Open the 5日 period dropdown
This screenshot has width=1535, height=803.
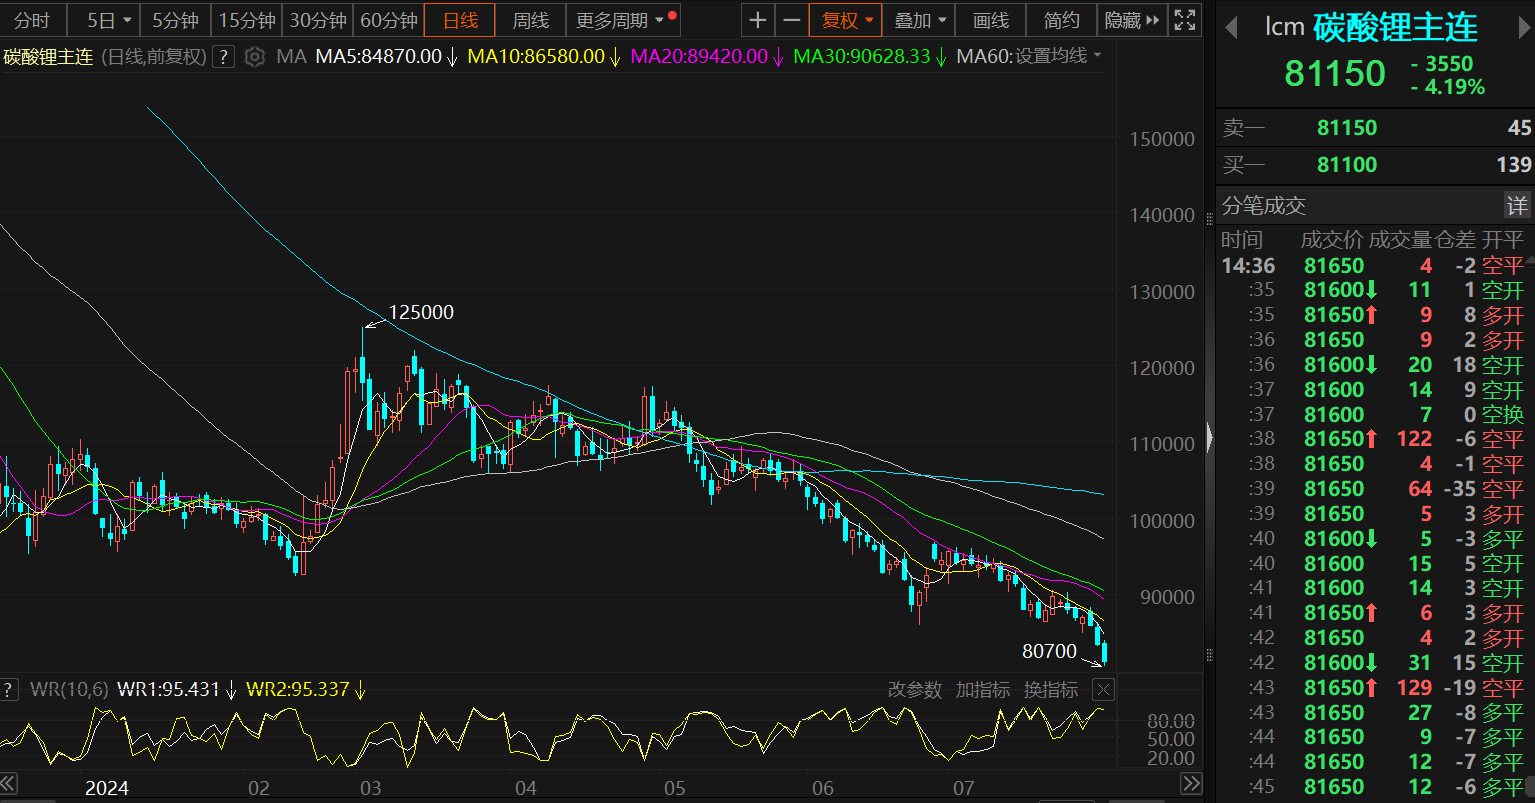click(x=108, y=20)
